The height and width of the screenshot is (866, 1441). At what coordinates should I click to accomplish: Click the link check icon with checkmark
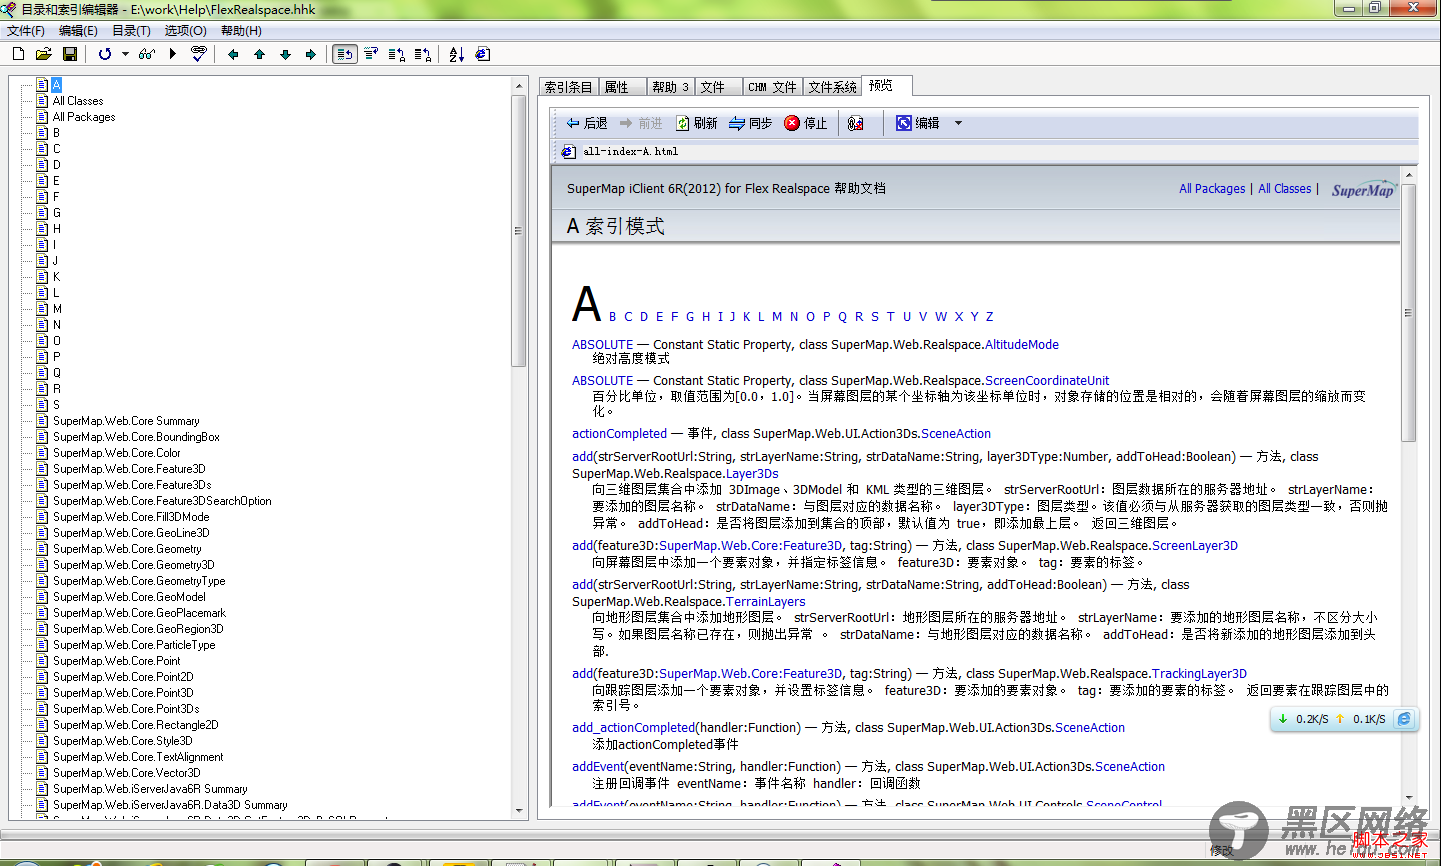[x=198, y=54]
